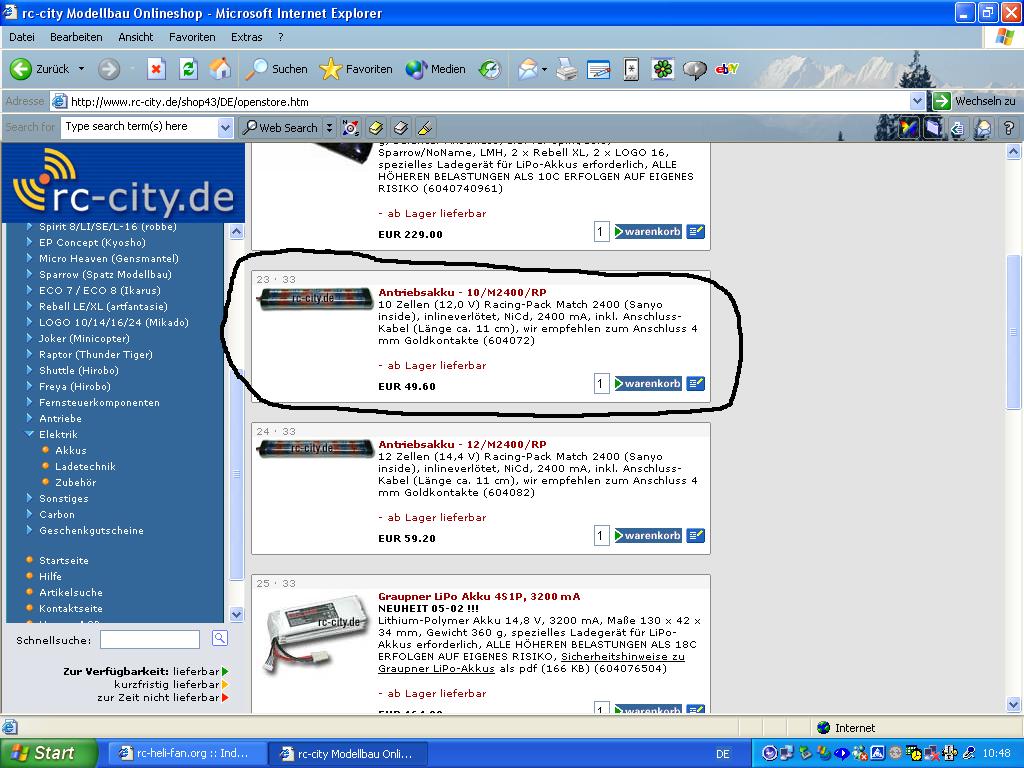Open the Favoriten menu in menu bar

pyautogui.click(x=192, y=37)
